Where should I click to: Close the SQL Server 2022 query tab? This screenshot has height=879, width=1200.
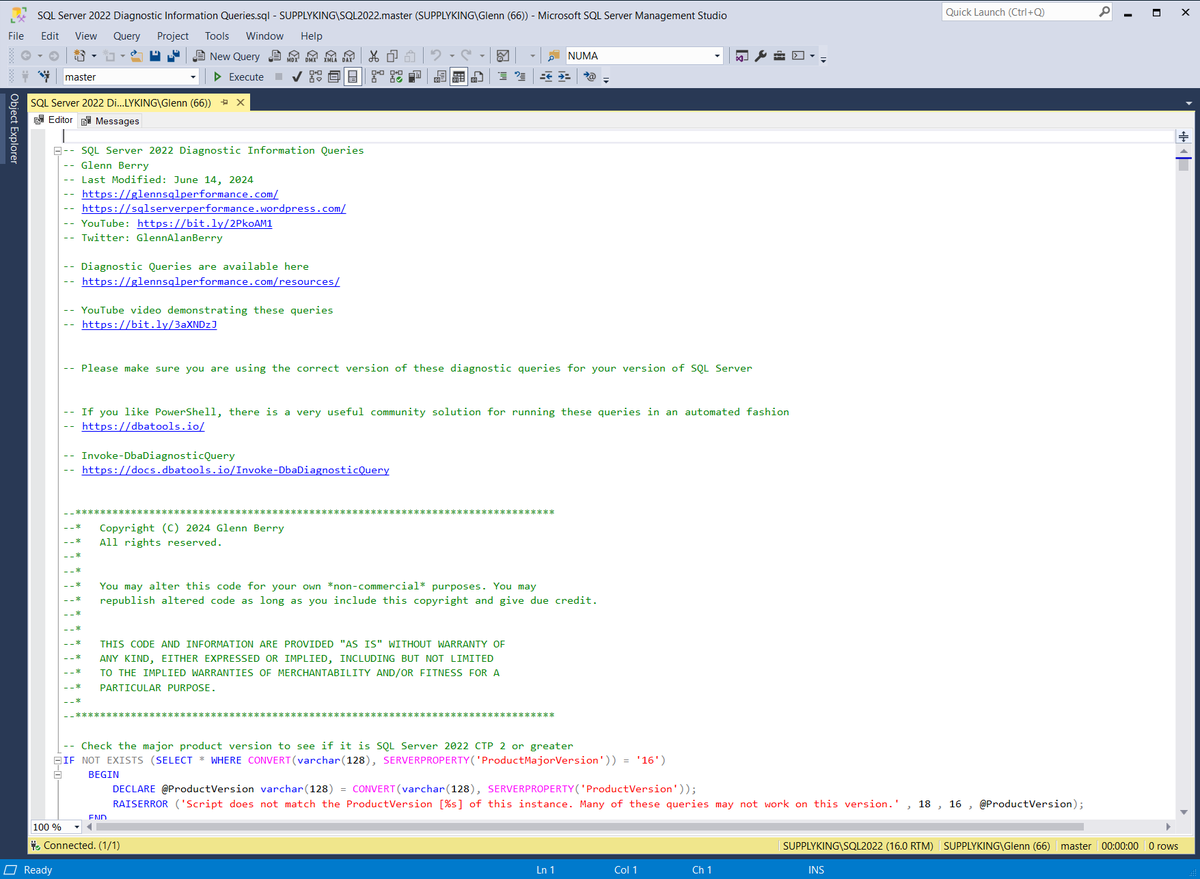pos(240,103)
